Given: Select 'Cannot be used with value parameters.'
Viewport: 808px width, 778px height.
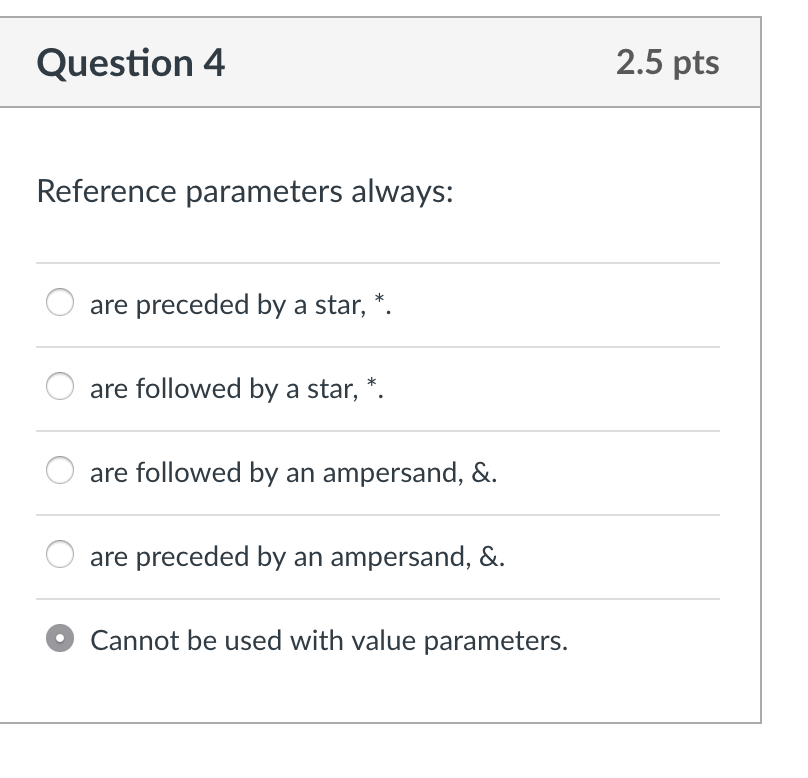Looking at the screenshot, I should coord(60,639).
